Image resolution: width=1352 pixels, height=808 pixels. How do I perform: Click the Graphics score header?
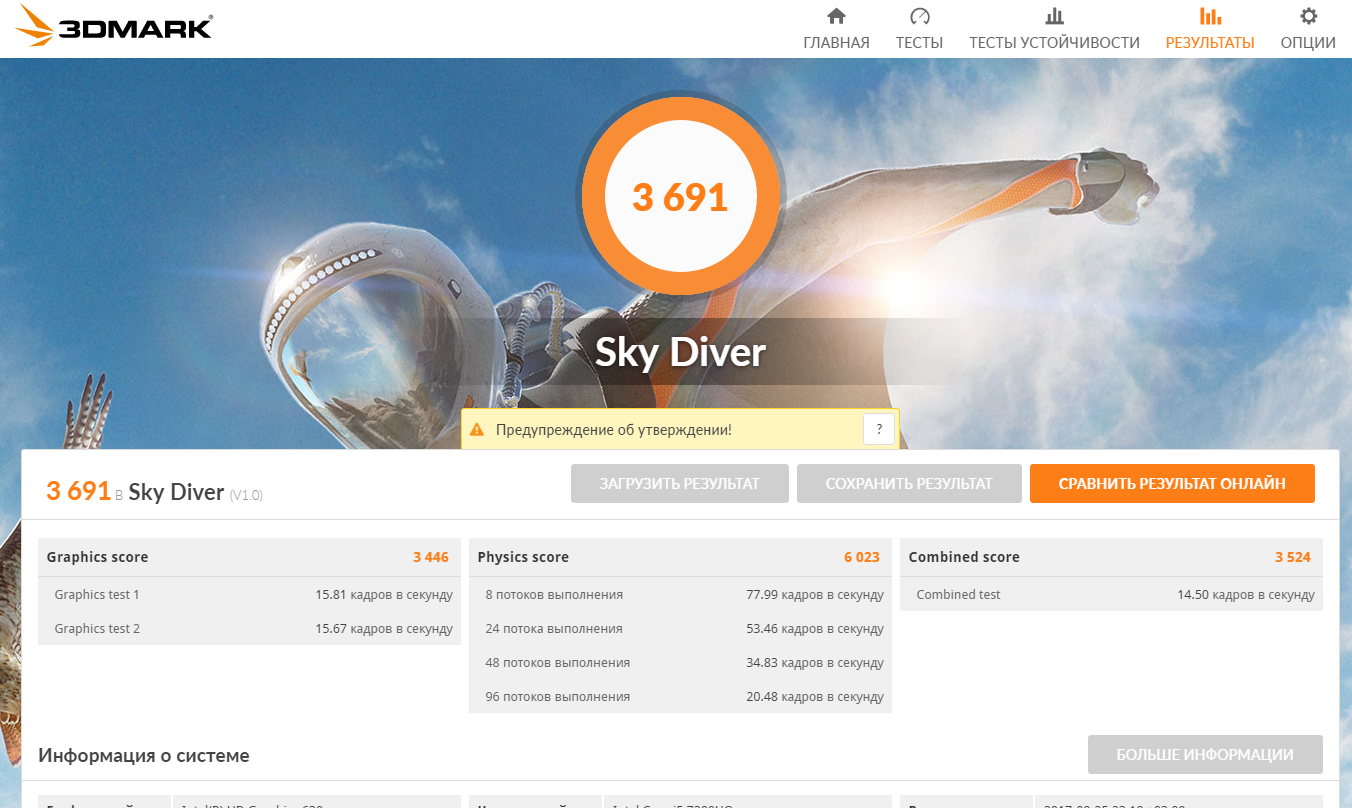coord(97,557)
